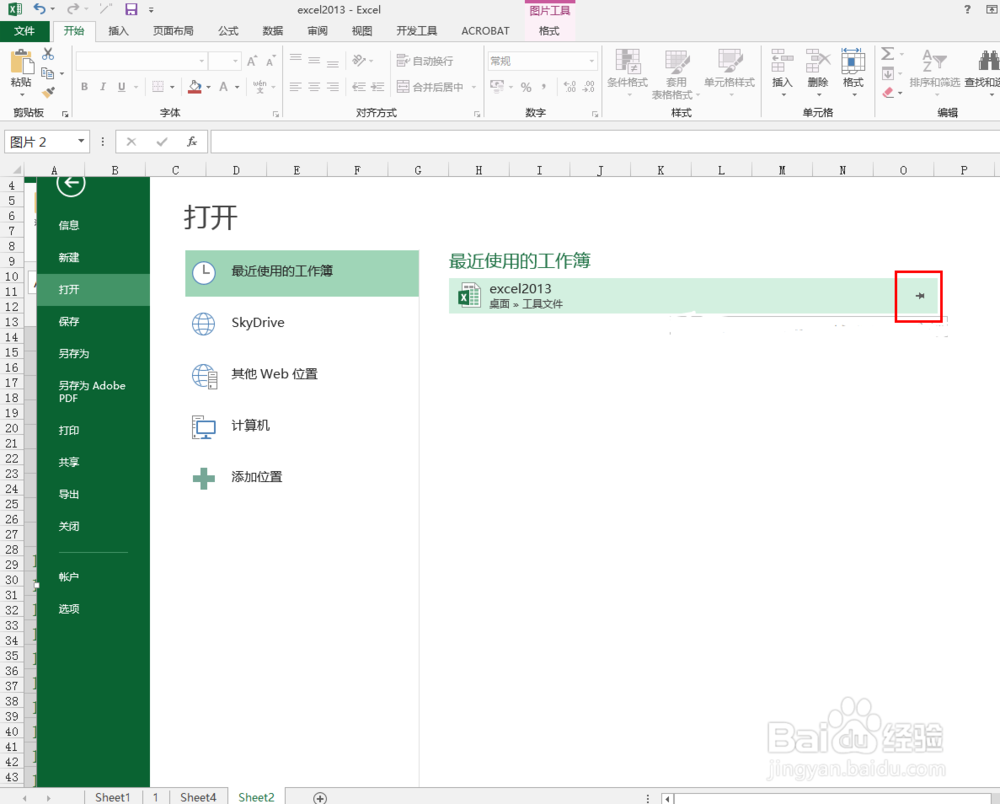Viewport: 1000px width, 804px height.
Task: Click the Paste clipboard icon
Action: [22, 62]
